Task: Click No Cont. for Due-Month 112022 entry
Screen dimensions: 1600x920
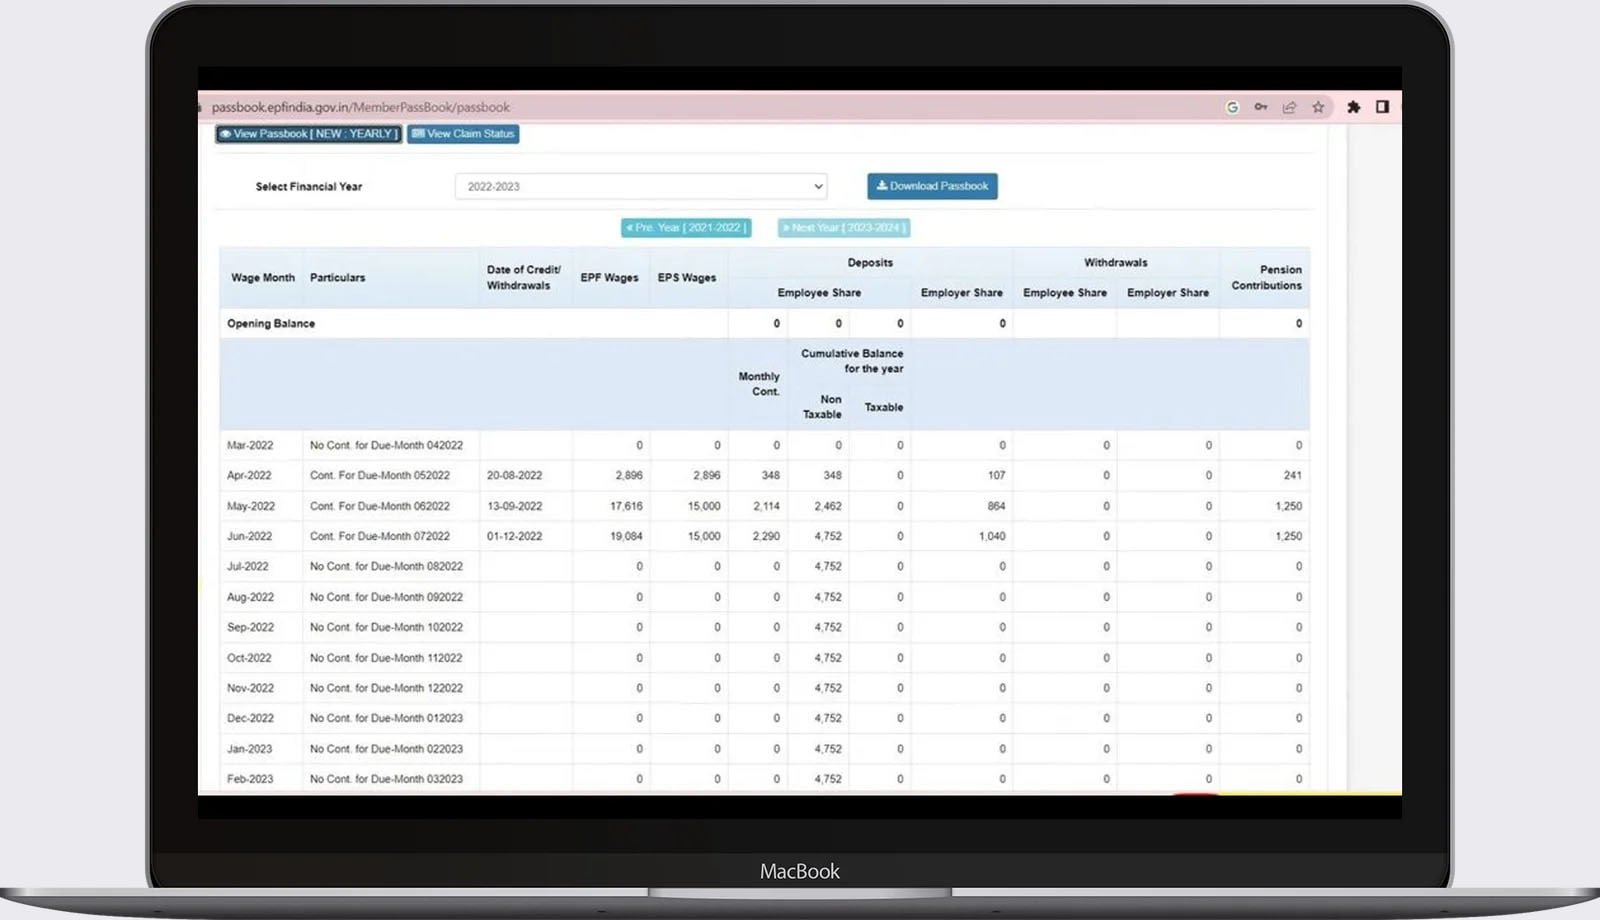Action: click(386, 659)
